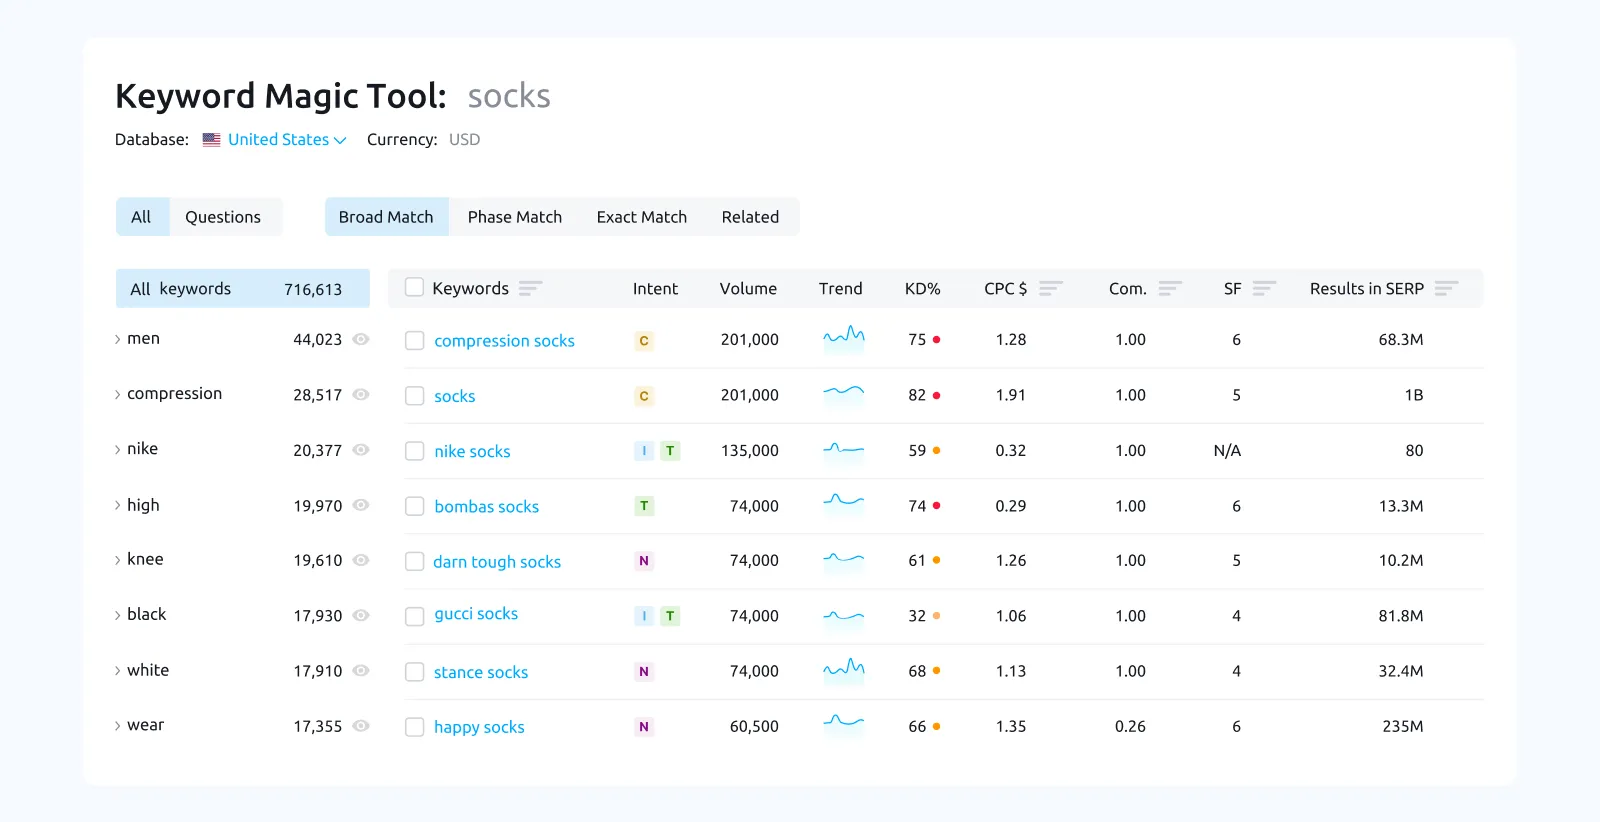Open the United States database dropdown
Screen dimensions: 1600x822
click(x=286, y=140)
